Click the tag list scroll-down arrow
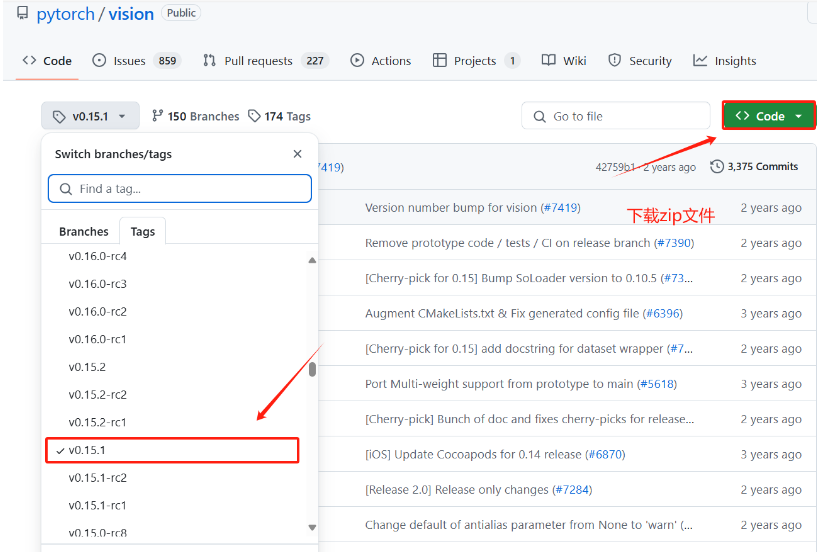The image size is (817, 552). (x=312, y=527)
